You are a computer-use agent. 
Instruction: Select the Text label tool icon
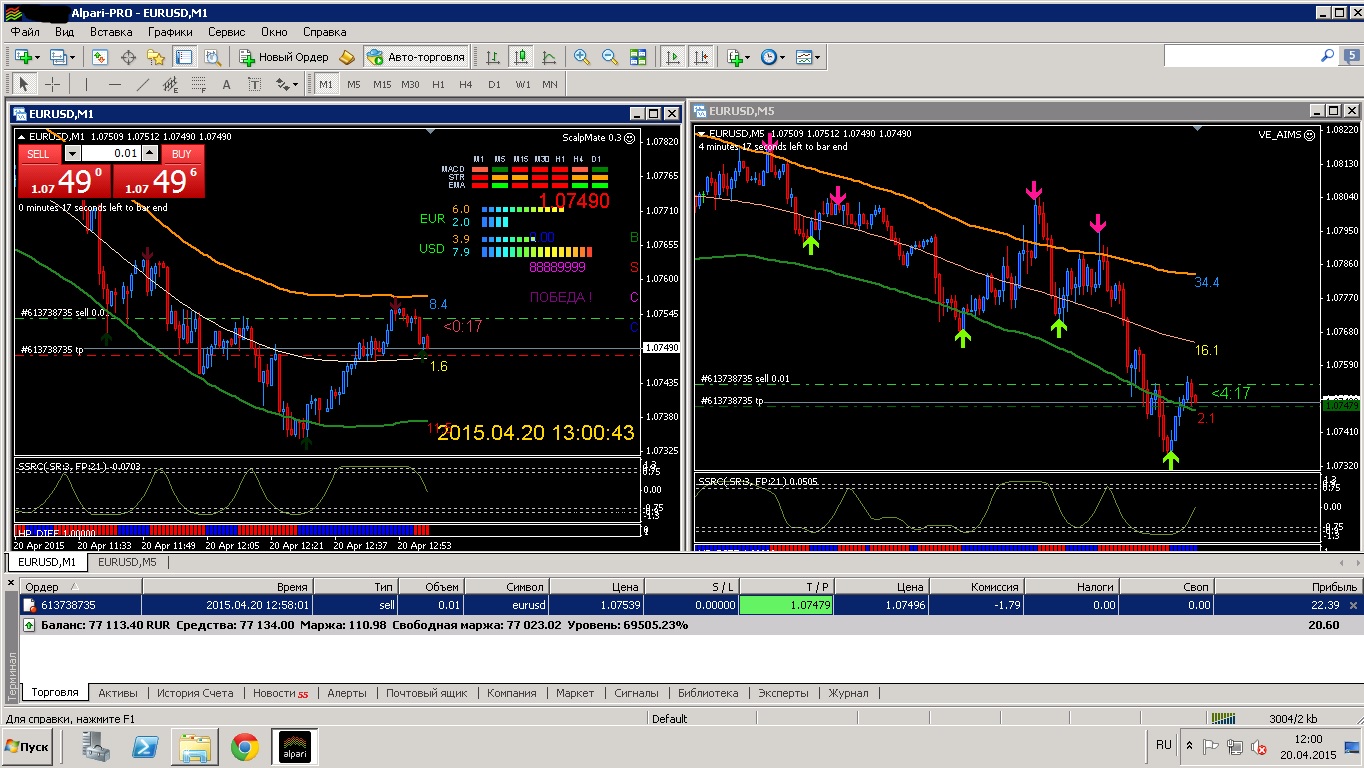point(227,85)
